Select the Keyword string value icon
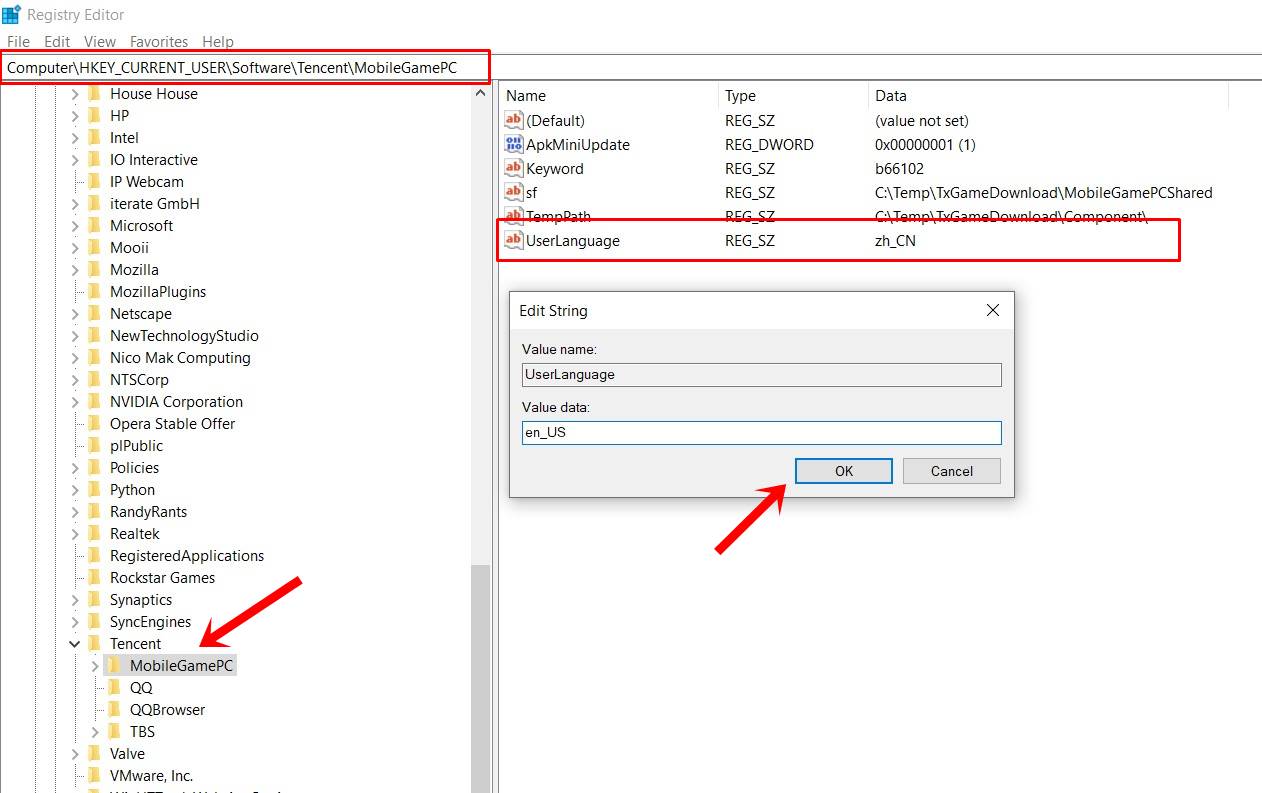 tap(514, 168)
